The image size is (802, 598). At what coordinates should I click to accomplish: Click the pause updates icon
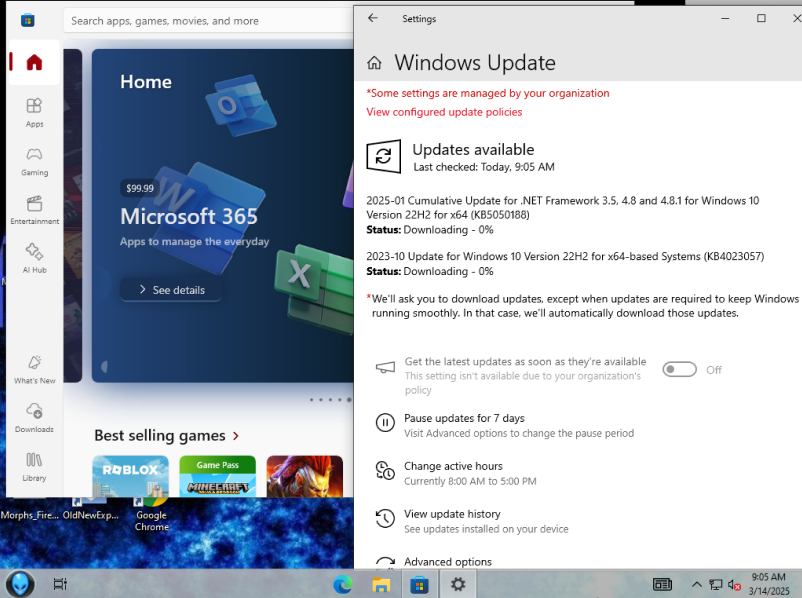tap(385, 423)
